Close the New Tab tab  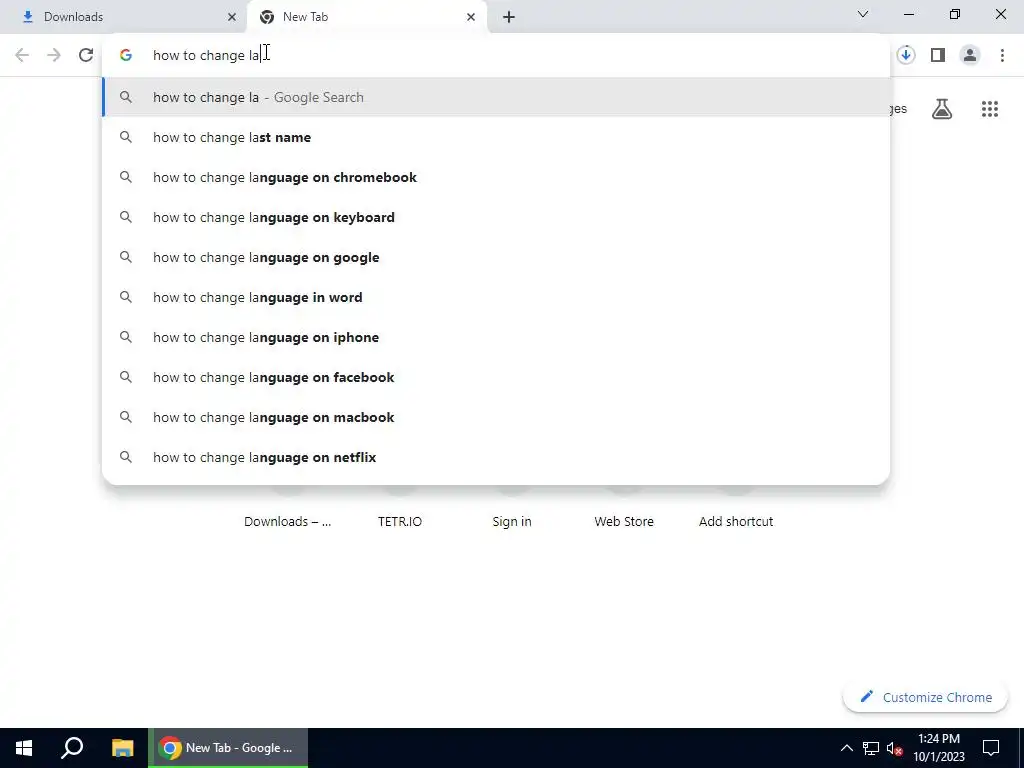click(x=471, y=17)
